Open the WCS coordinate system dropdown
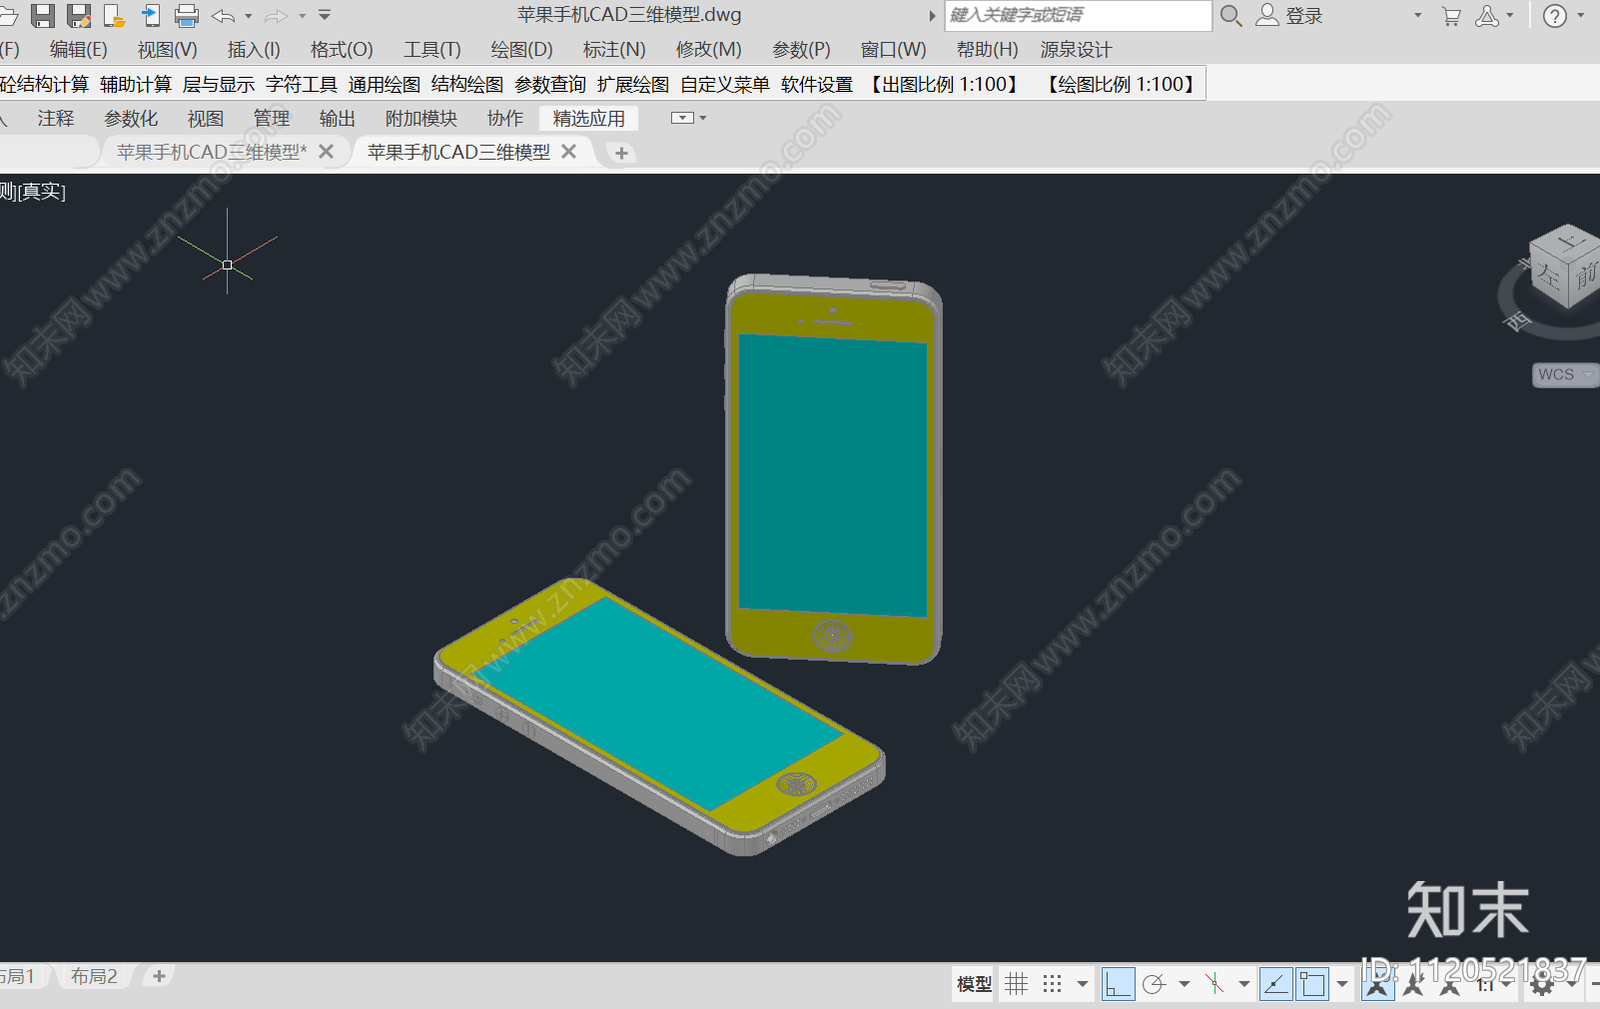 (x=1565, y=374)
